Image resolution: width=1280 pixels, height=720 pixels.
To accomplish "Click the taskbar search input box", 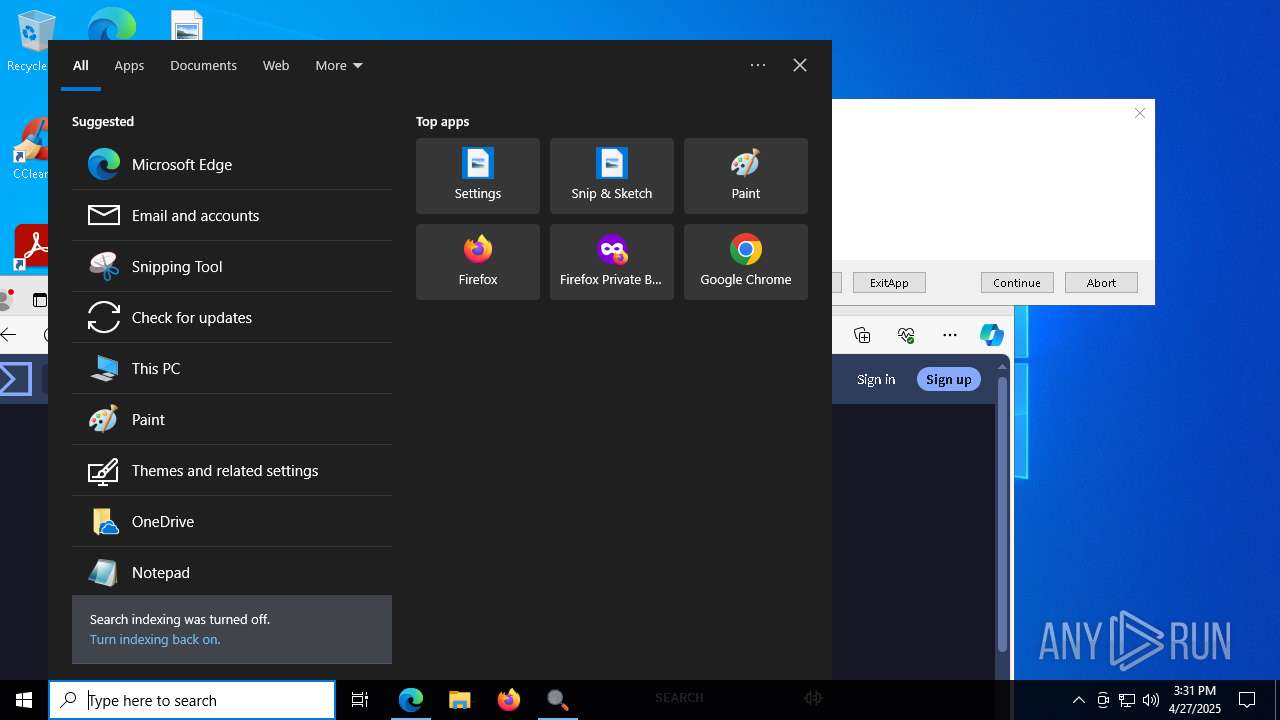I will click(x=192, y=700).
